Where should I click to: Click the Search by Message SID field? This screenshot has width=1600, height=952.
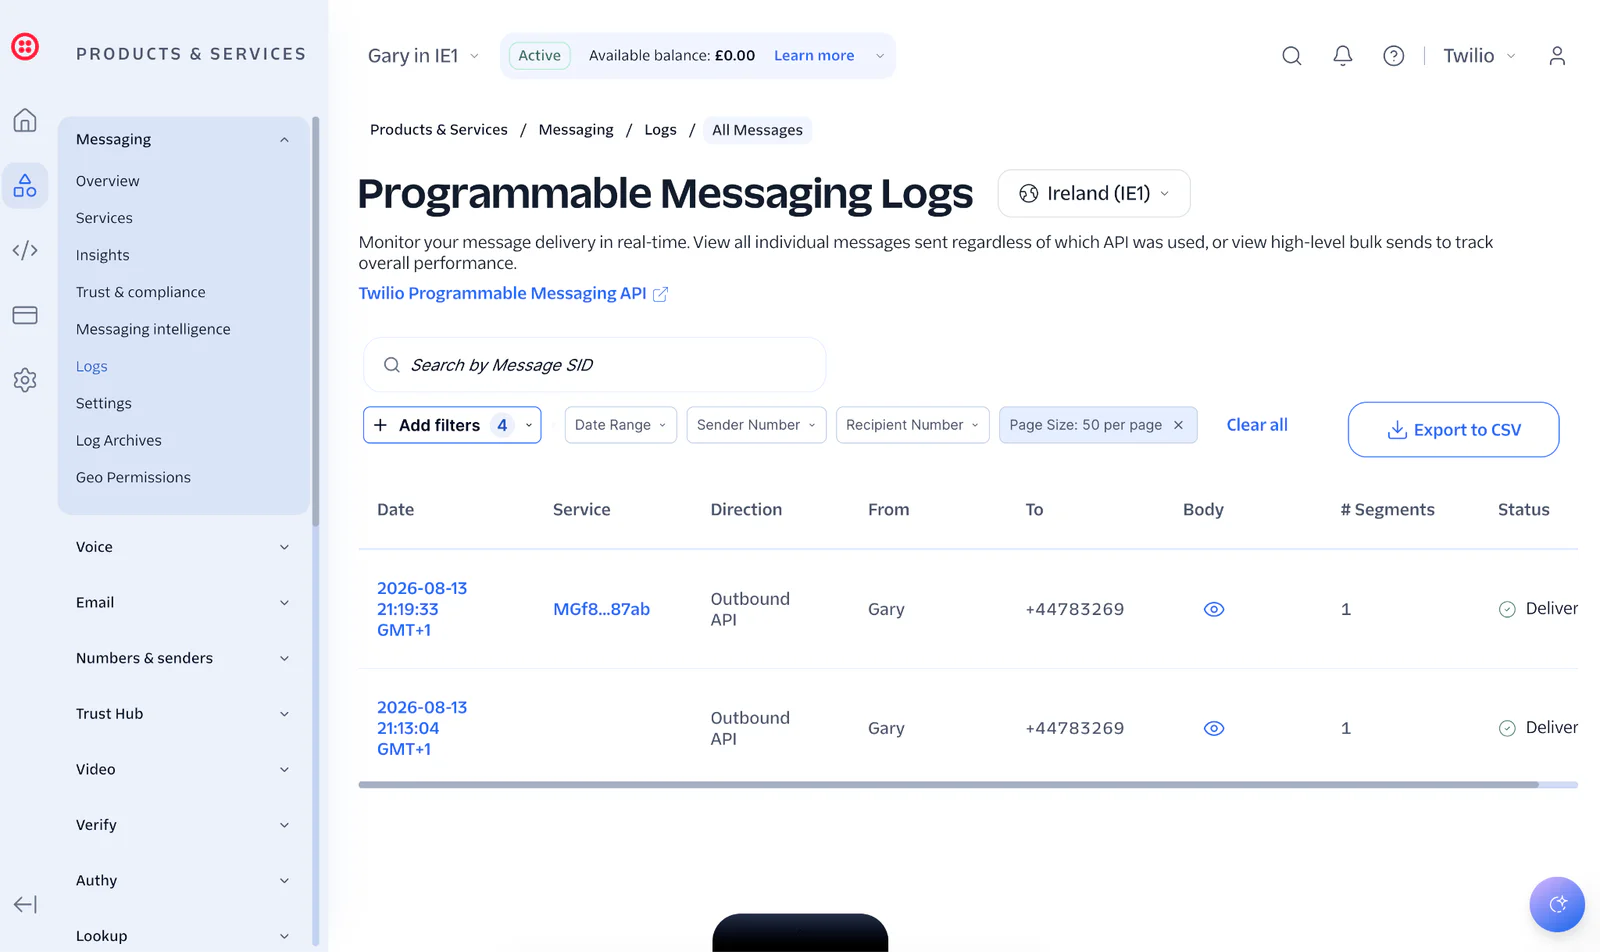pyautogui.click(x=595, y=365)
